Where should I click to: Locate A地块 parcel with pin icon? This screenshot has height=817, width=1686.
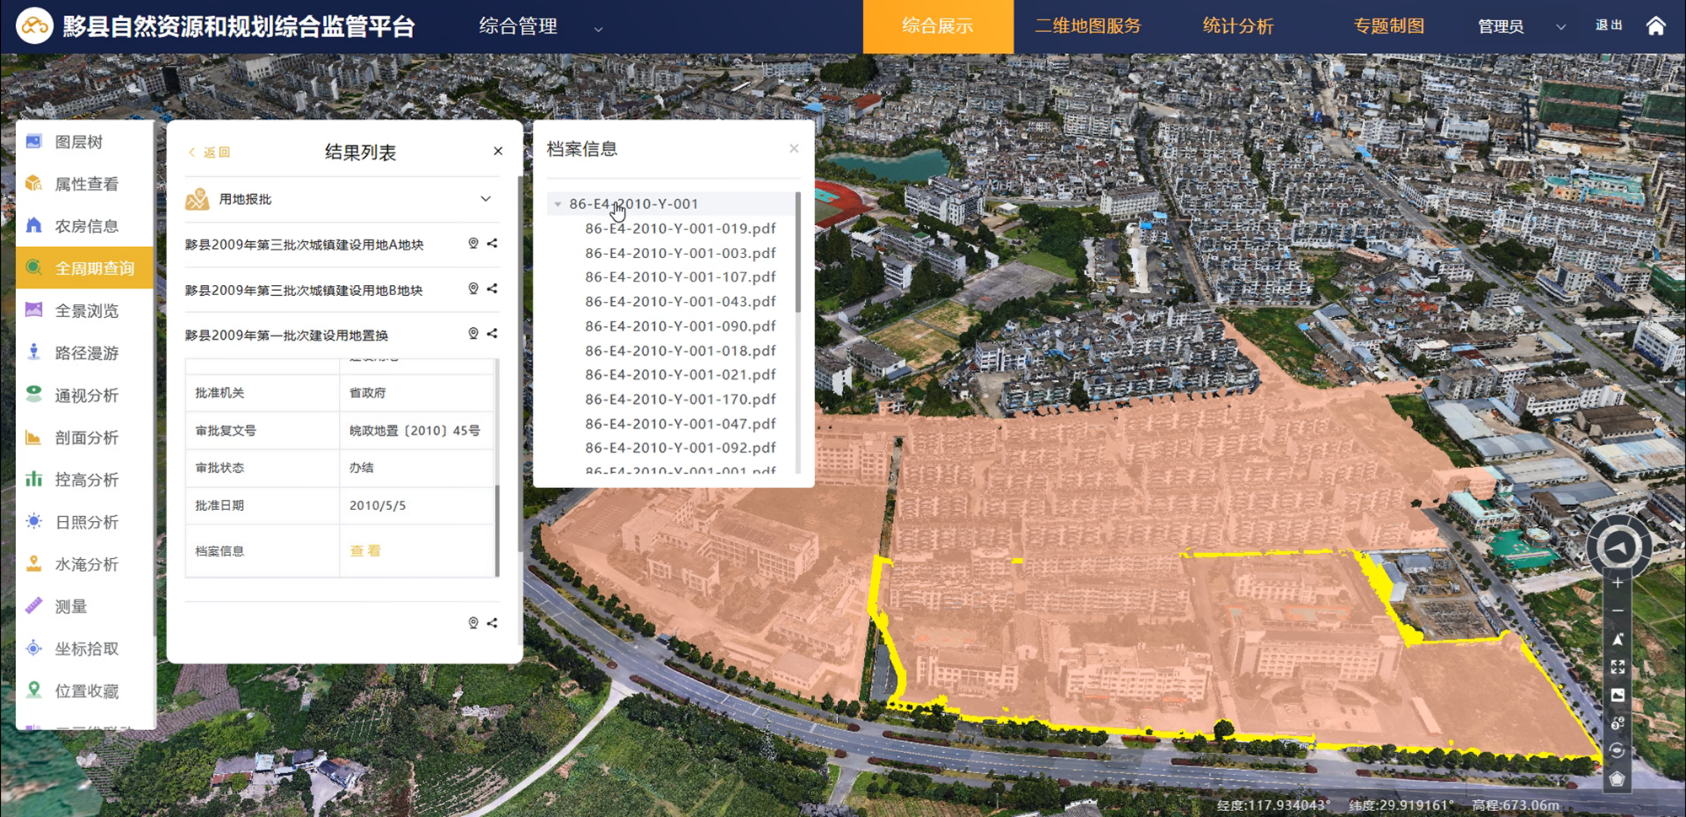click(x=473, y=244)
